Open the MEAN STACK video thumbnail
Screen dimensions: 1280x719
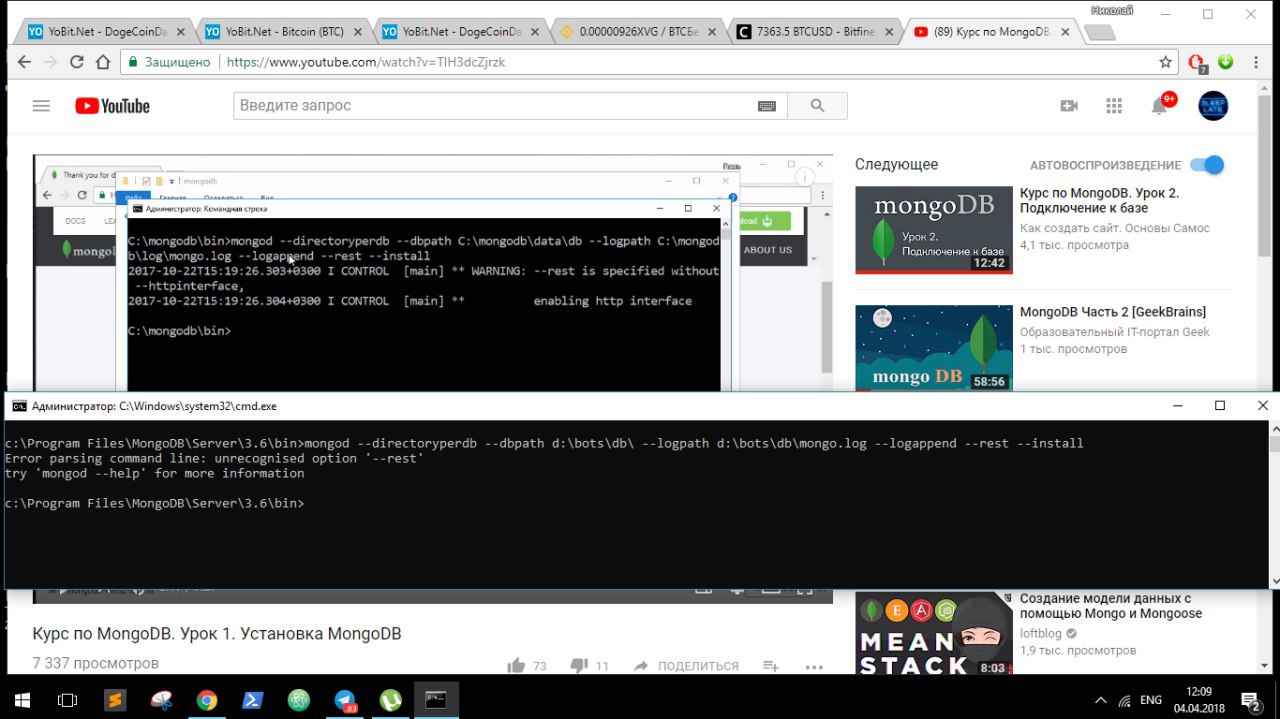[x=934, y=635]
